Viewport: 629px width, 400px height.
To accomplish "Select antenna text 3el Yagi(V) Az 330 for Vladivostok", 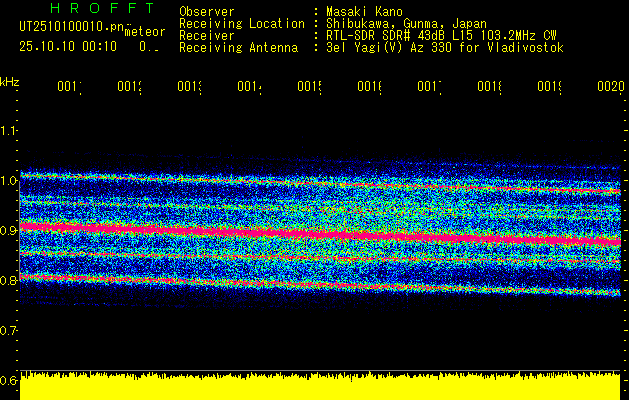I will [x=445, y=48].
